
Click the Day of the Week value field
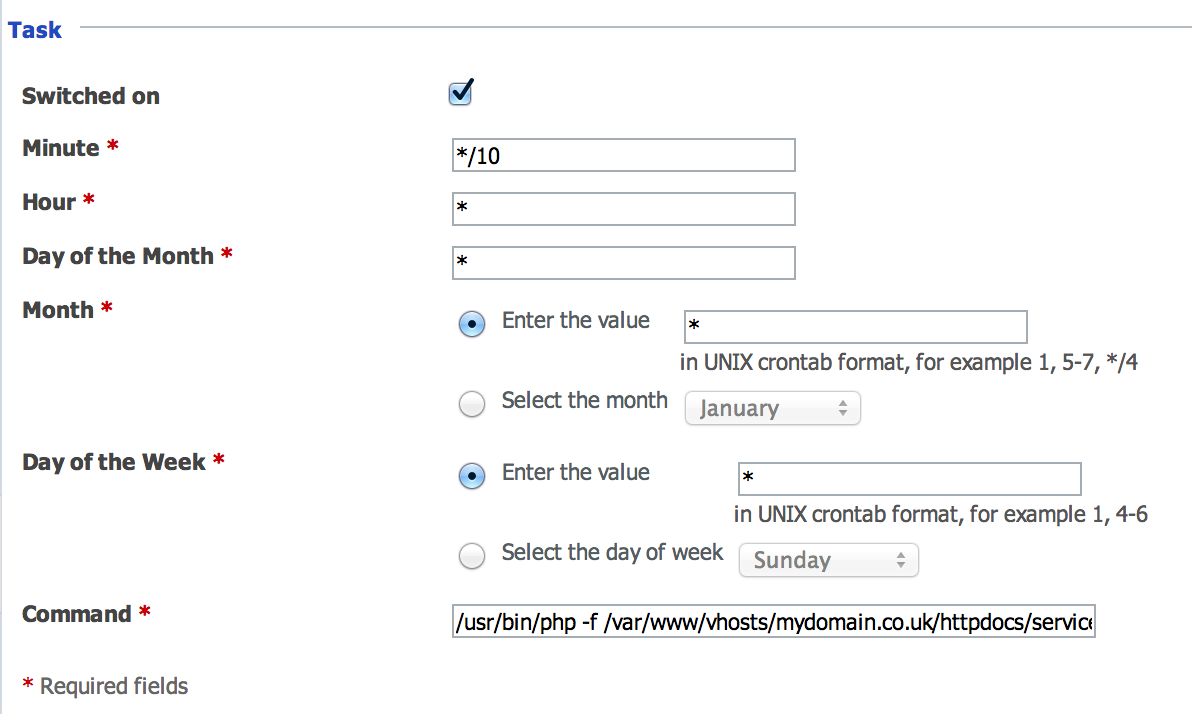click(909, 479)
